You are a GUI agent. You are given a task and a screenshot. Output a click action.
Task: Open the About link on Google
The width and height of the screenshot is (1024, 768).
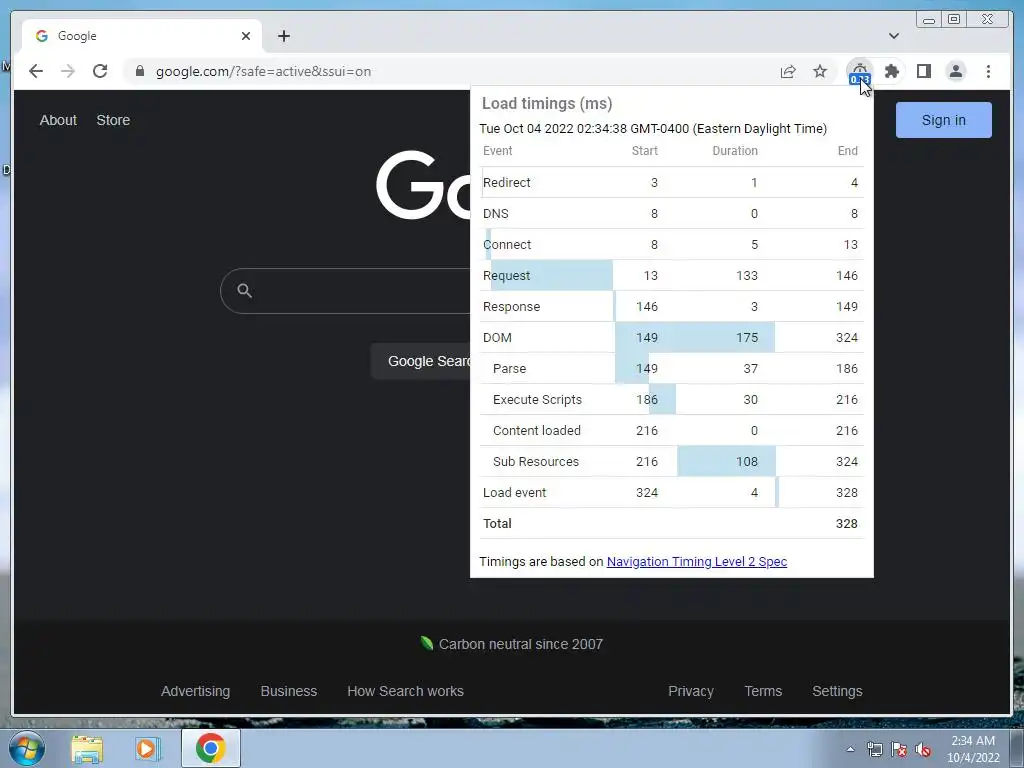(58, 120)
